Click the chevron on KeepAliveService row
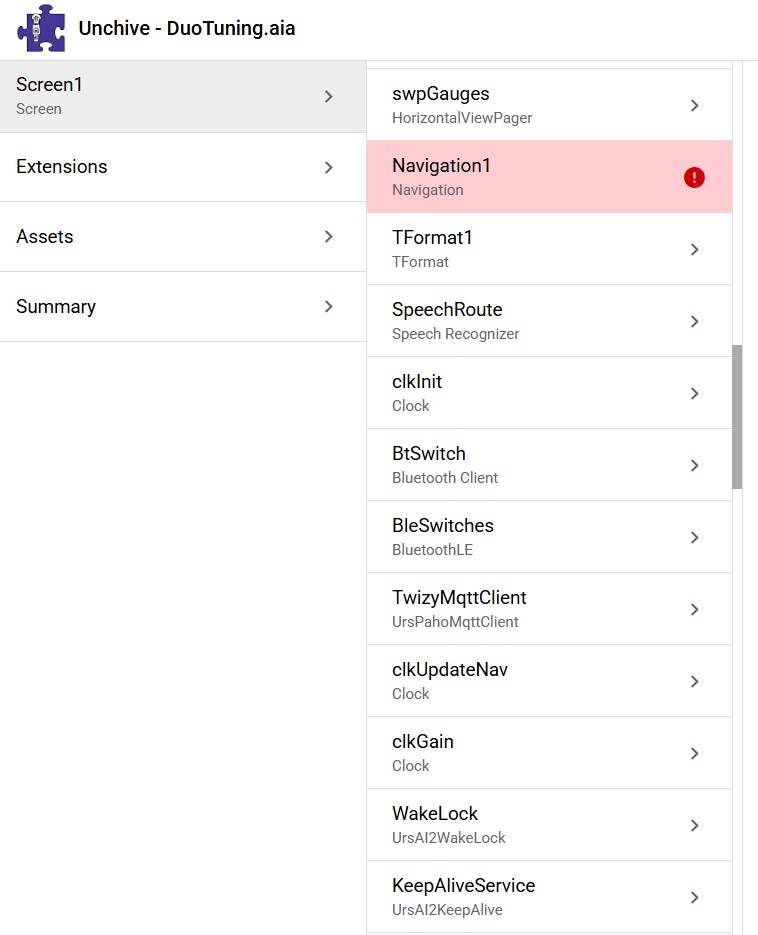Image resolution: width=758 pixels, height=935 pixels. pos(695,897)
